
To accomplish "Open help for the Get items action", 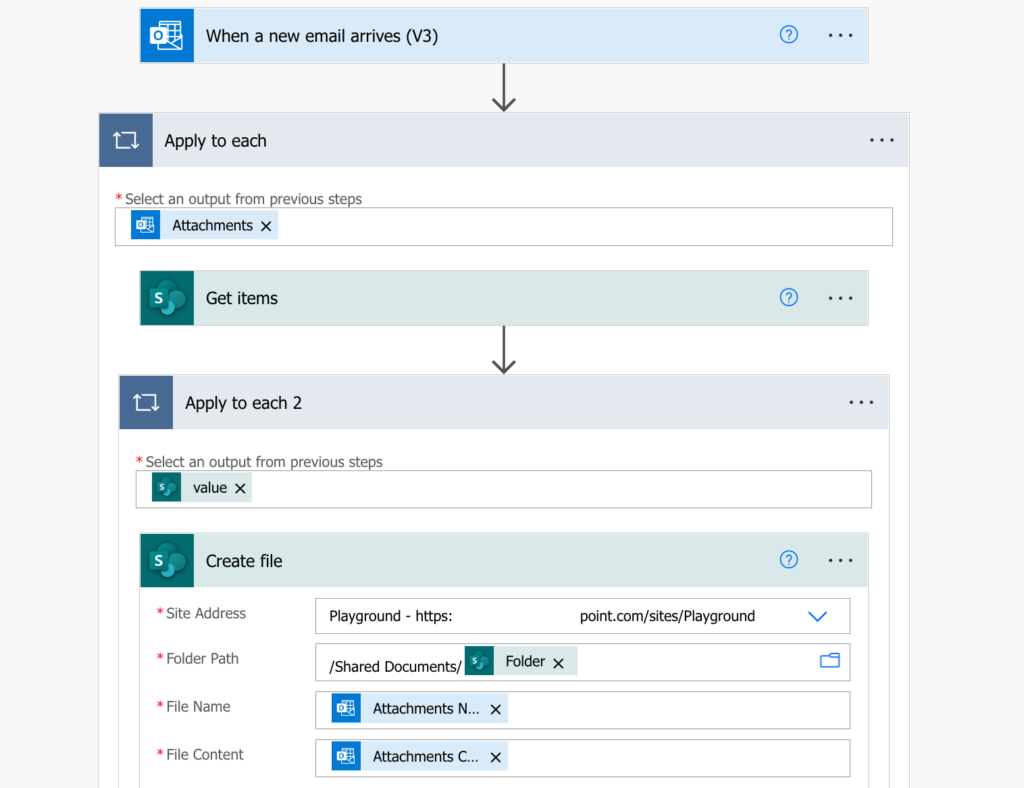I will point(788,297).
